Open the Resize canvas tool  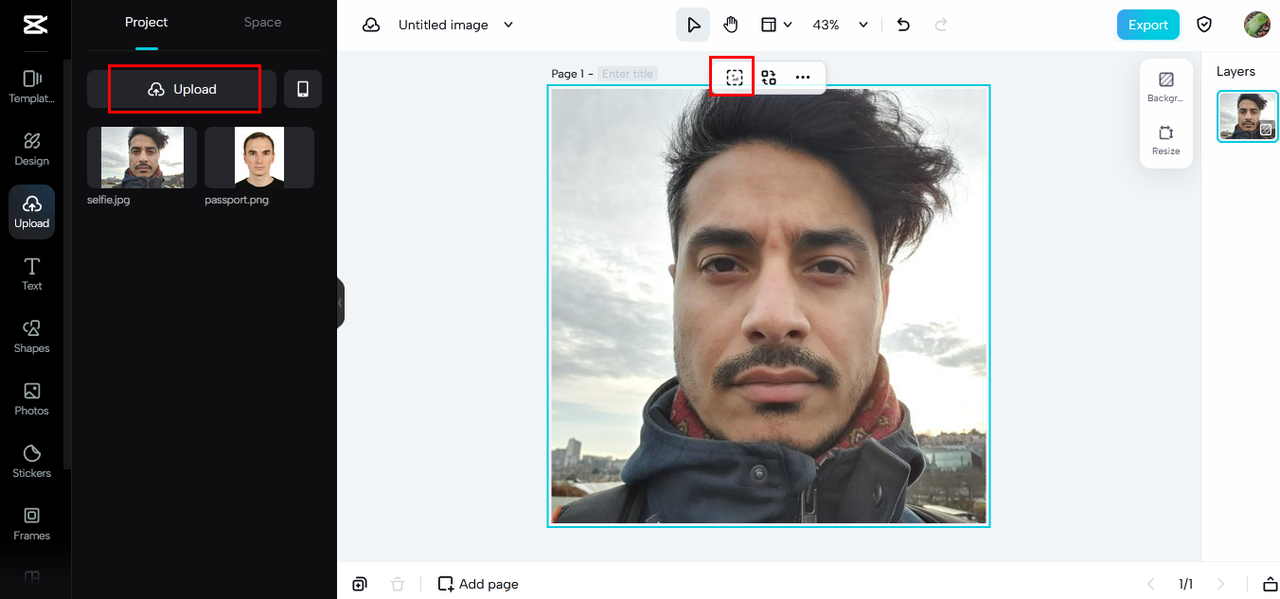pos(1166,140)
